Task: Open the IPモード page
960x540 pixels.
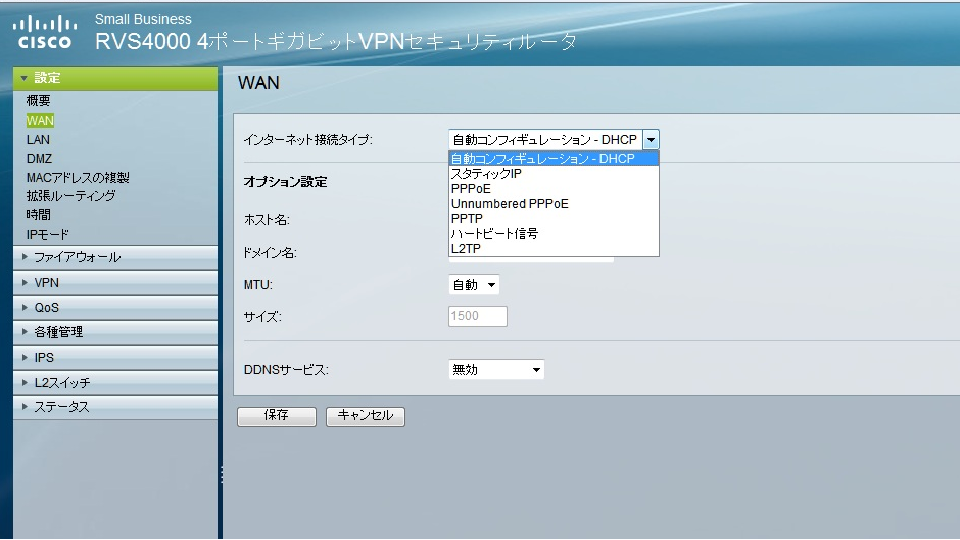Action: pyautogui.click(x=48, y=234)
